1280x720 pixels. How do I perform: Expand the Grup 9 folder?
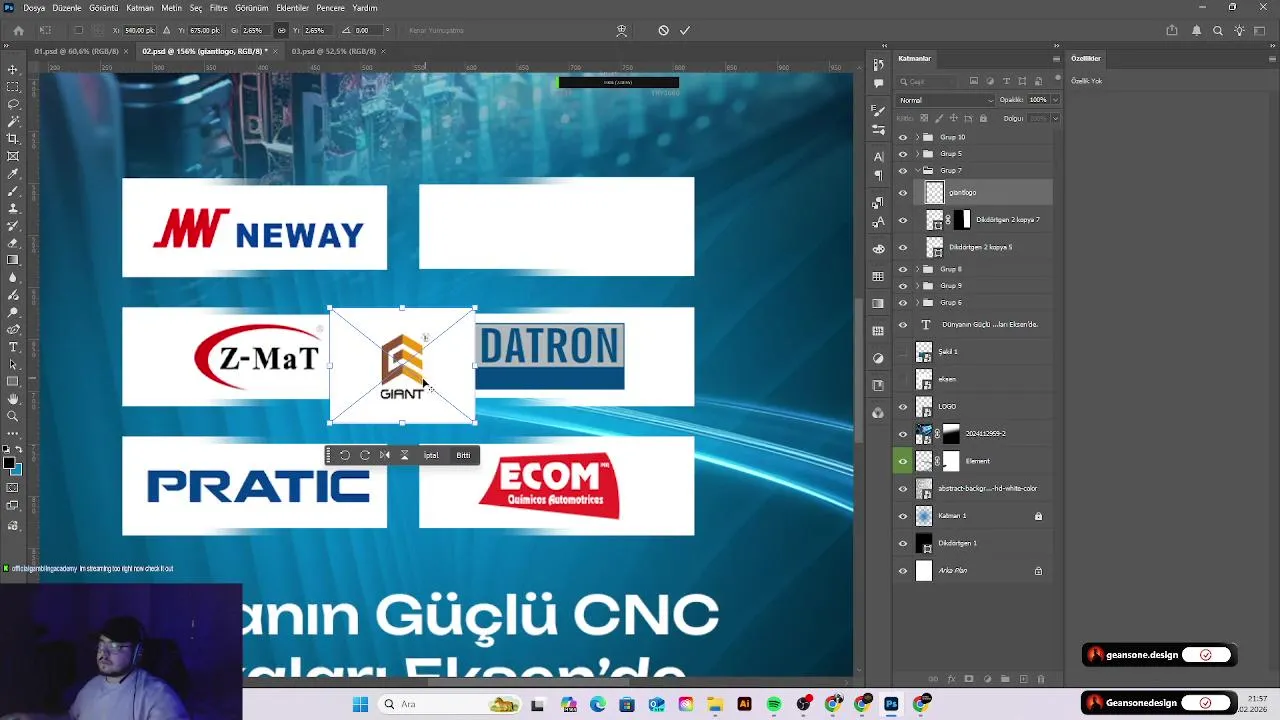pyautogui.click(x=917, y=286)
